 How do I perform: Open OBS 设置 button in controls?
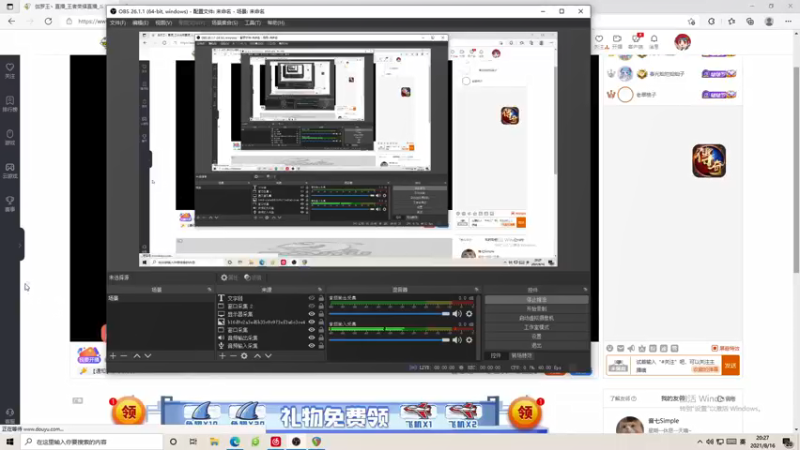(x=536, y=337)
